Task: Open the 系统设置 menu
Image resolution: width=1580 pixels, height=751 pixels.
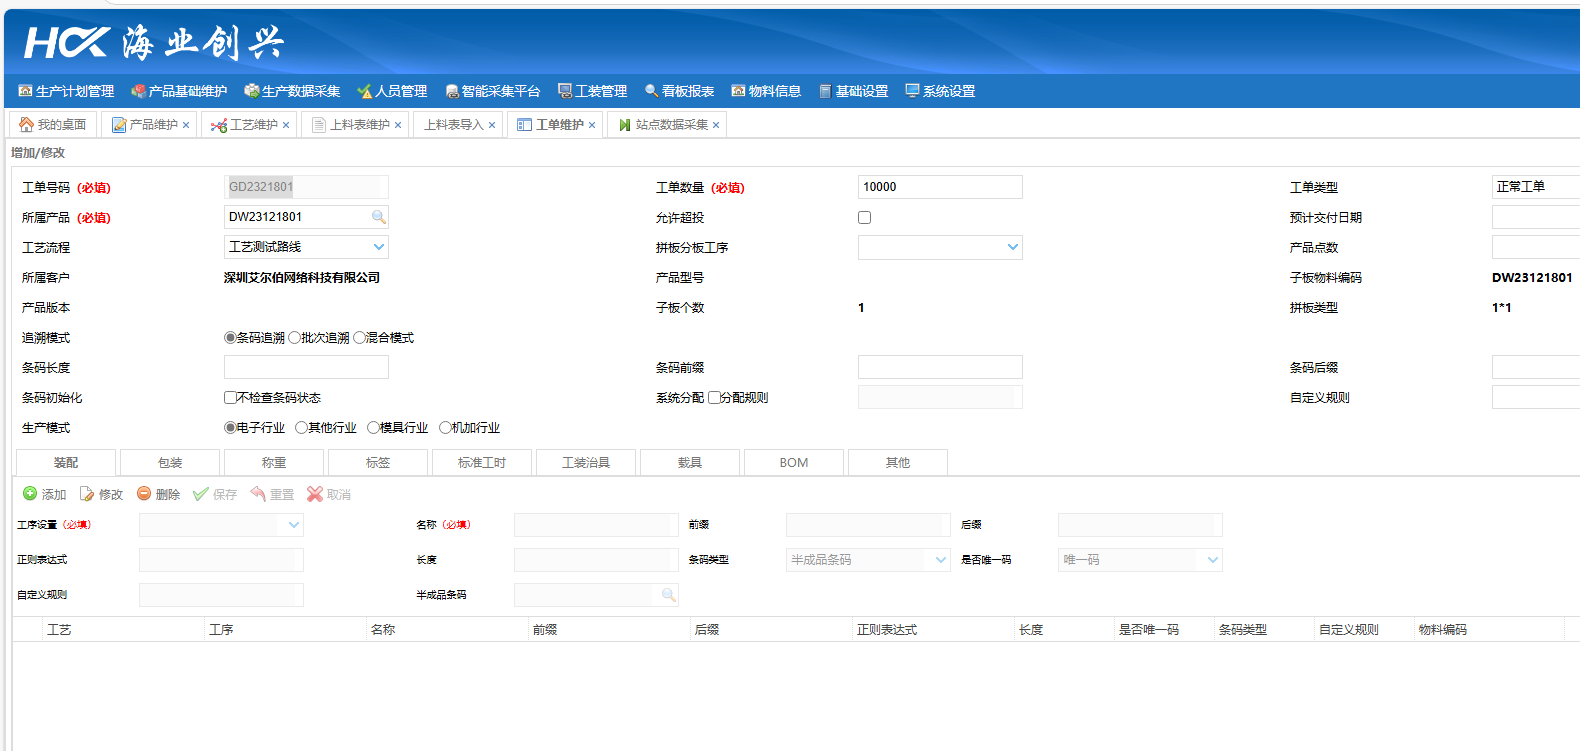Action: tap(940, 91)
